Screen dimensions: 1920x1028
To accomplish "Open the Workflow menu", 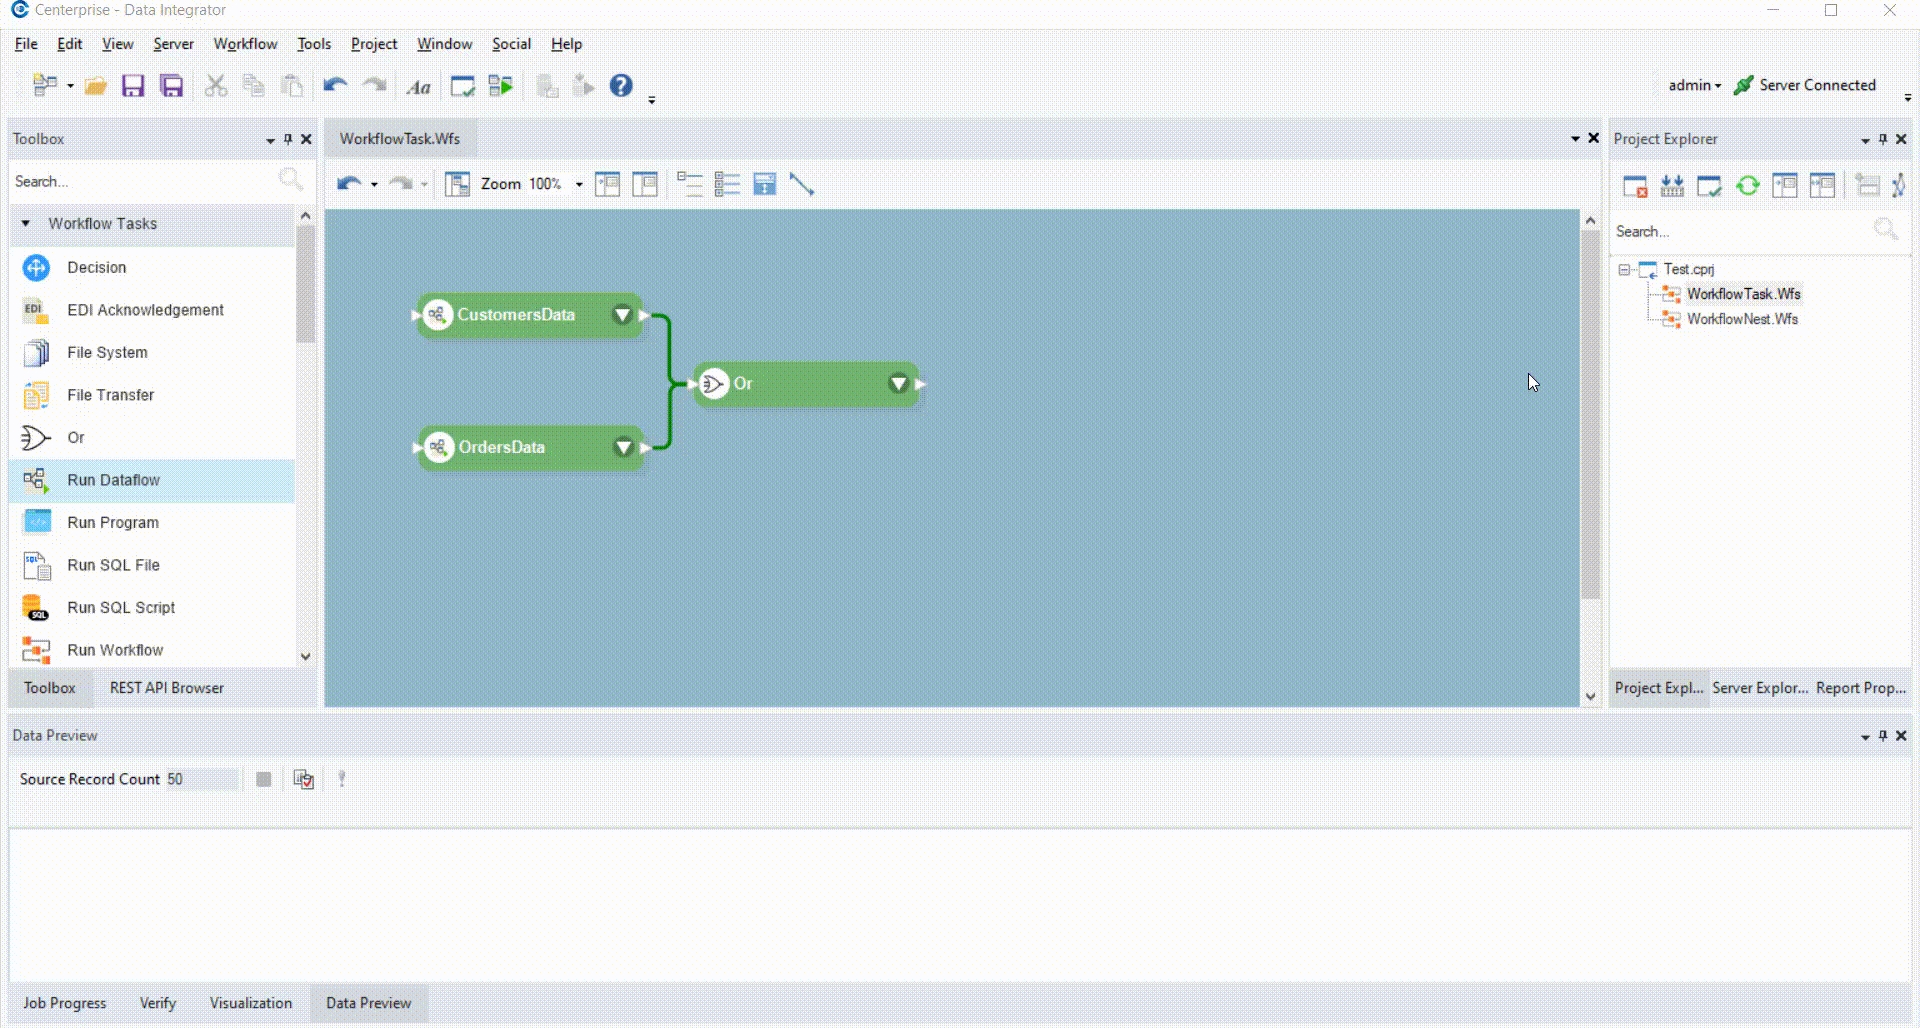I will [x=245, y=44].
